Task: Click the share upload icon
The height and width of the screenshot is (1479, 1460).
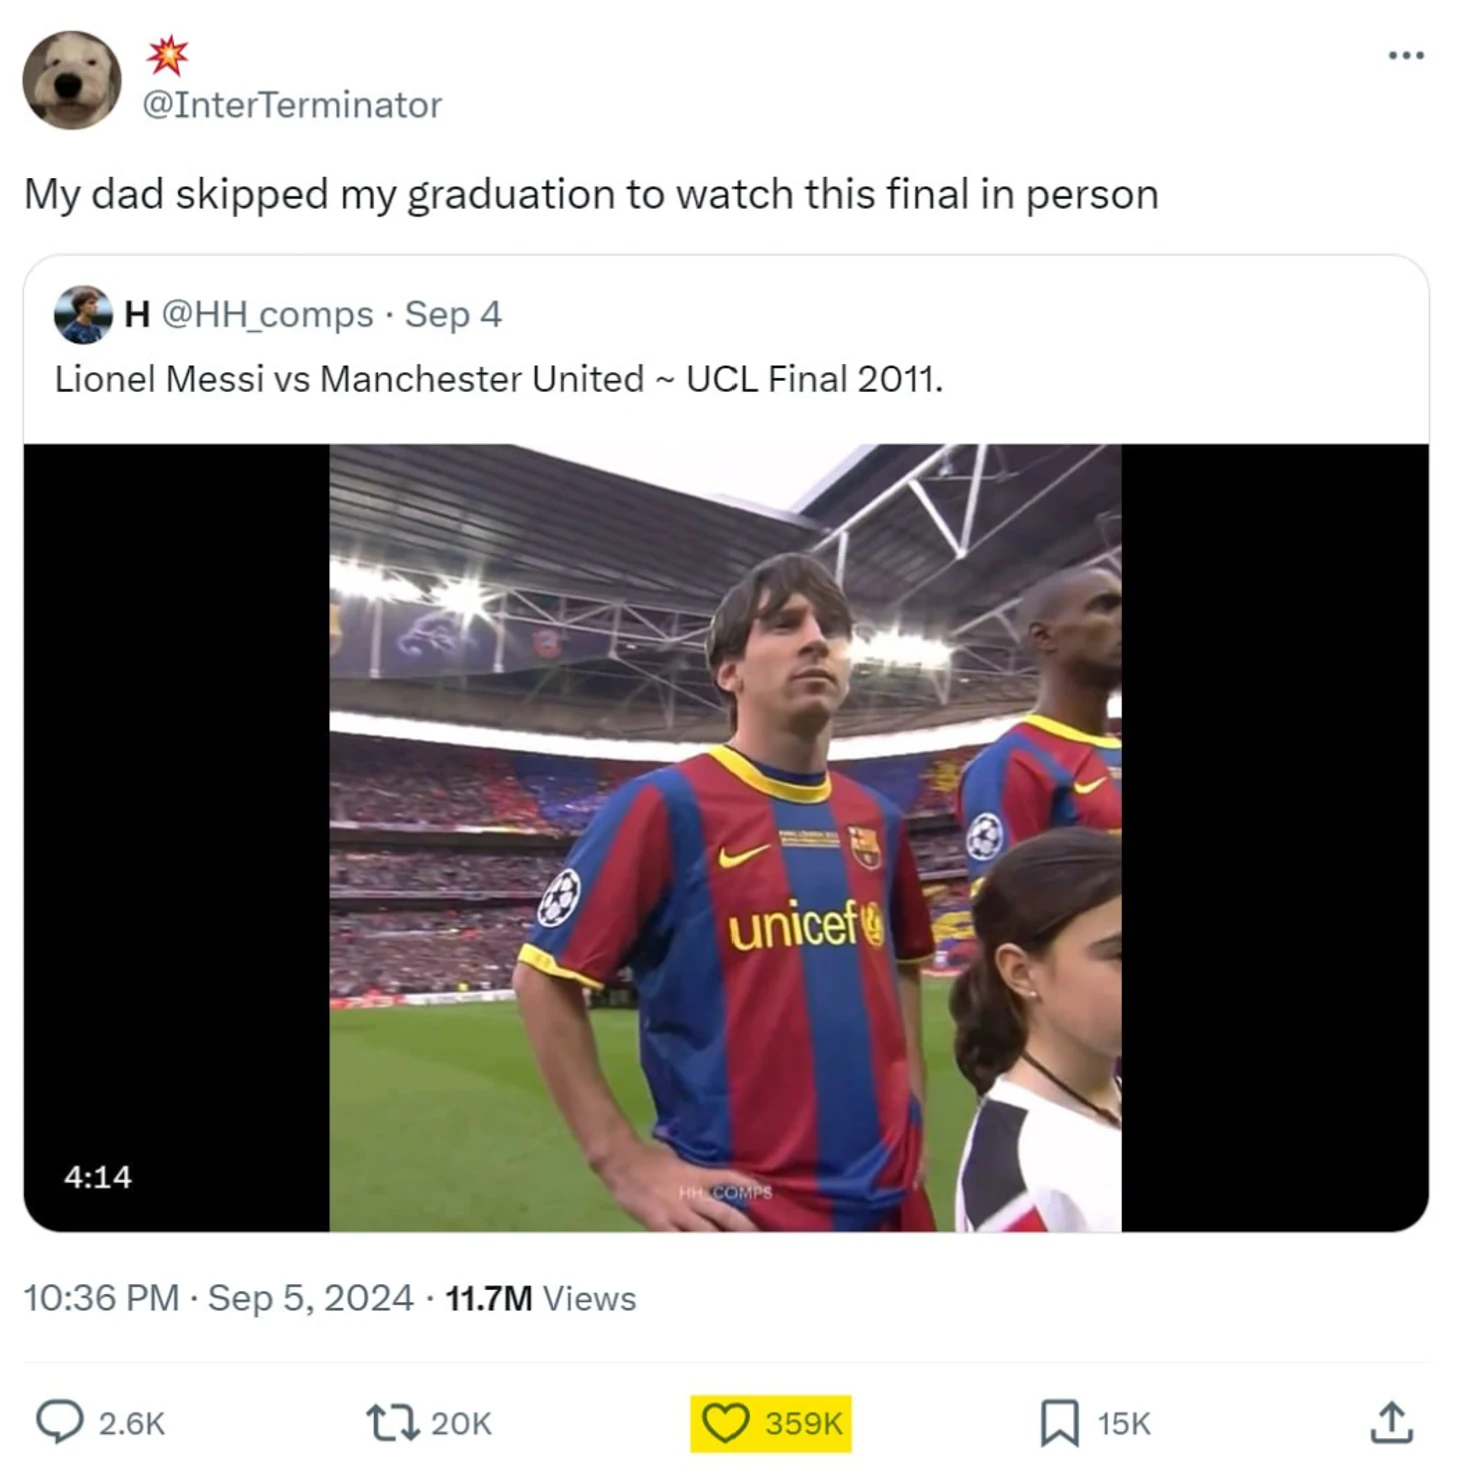Action: tap(1390, 1422)
